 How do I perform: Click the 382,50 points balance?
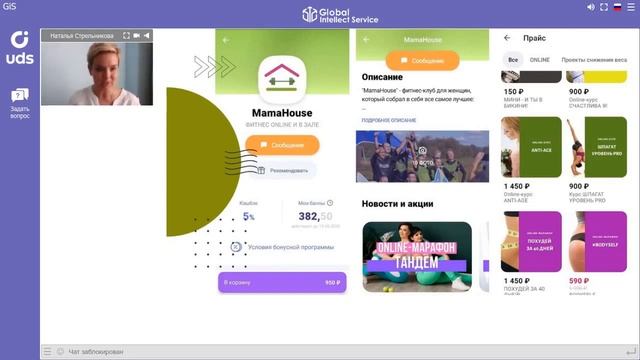[x=315, y=216]
